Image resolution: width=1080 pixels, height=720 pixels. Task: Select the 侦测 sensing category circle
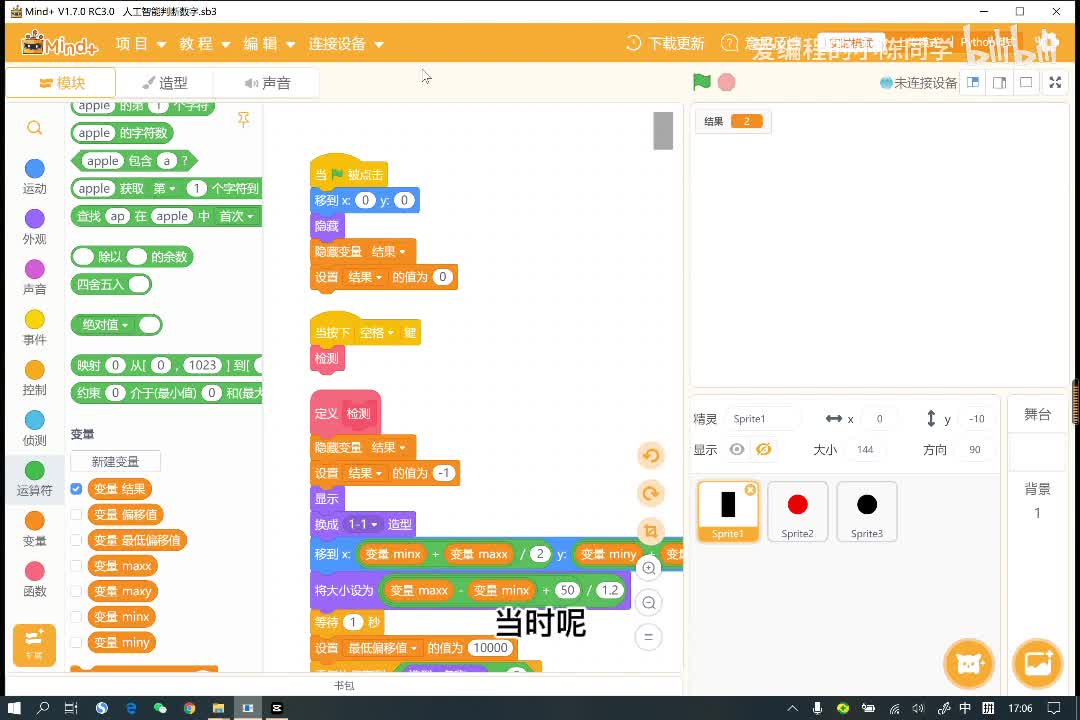click(34, 420)
